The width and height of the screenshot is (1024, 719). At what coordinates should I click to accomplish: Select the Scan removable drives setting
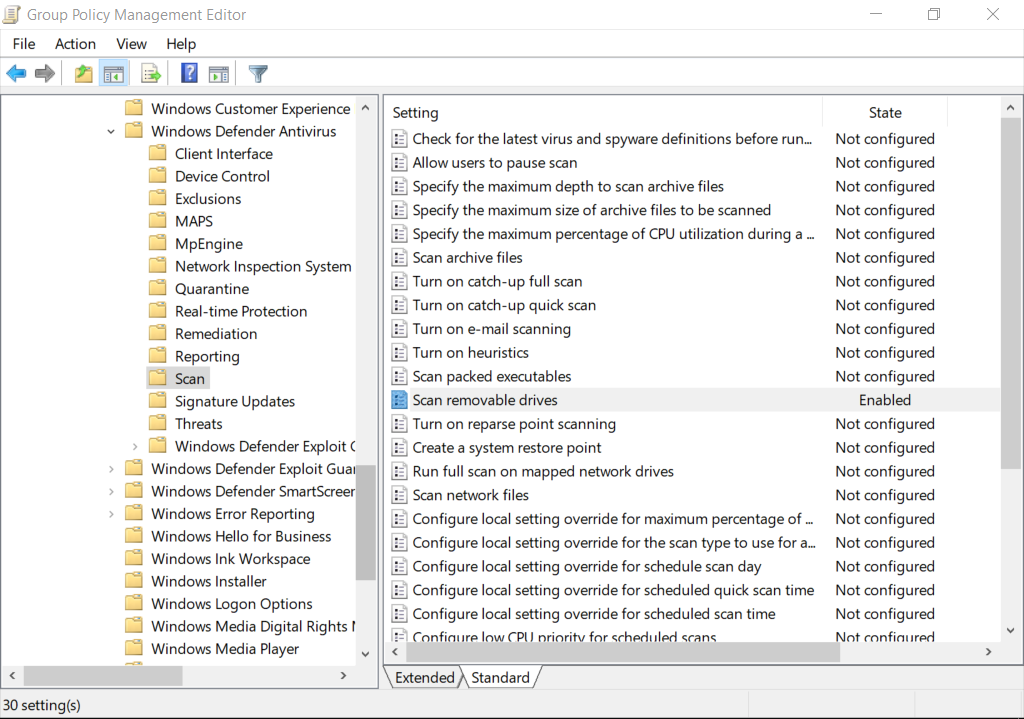tap(485, 400)
